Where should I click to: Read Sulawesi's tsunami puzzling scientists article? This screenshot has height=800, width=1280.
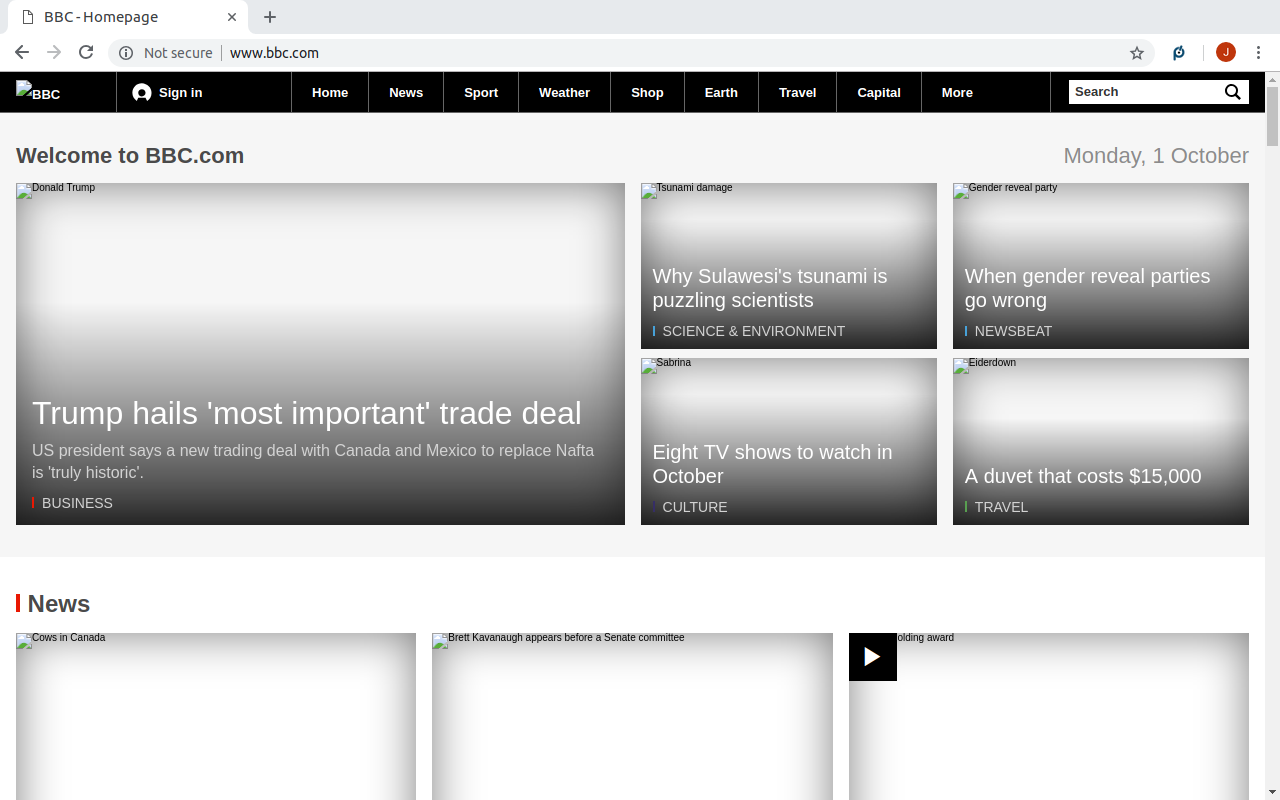770,288
